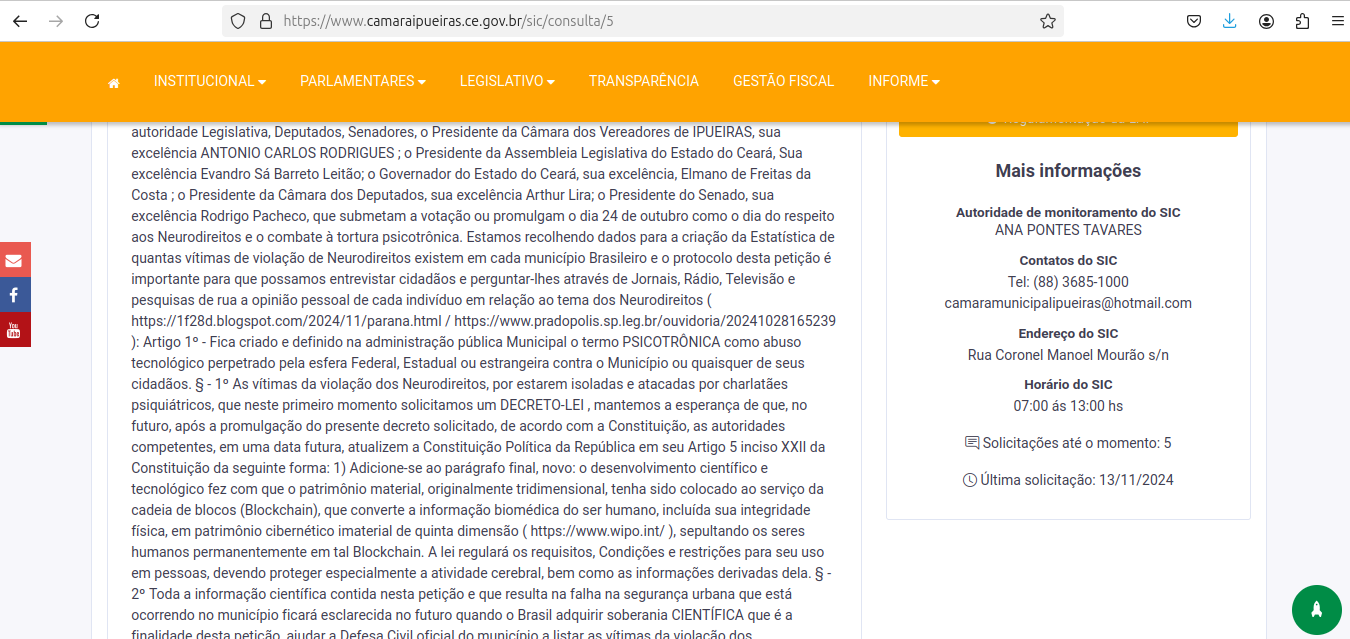Click the 'Contatos do SIC' label
This screenshot has height=639, width=1350.
(1068, 261)
